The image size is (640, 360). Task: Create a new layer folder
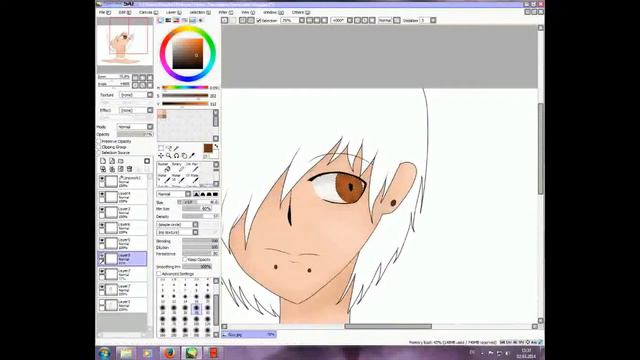tap(121, 161)
